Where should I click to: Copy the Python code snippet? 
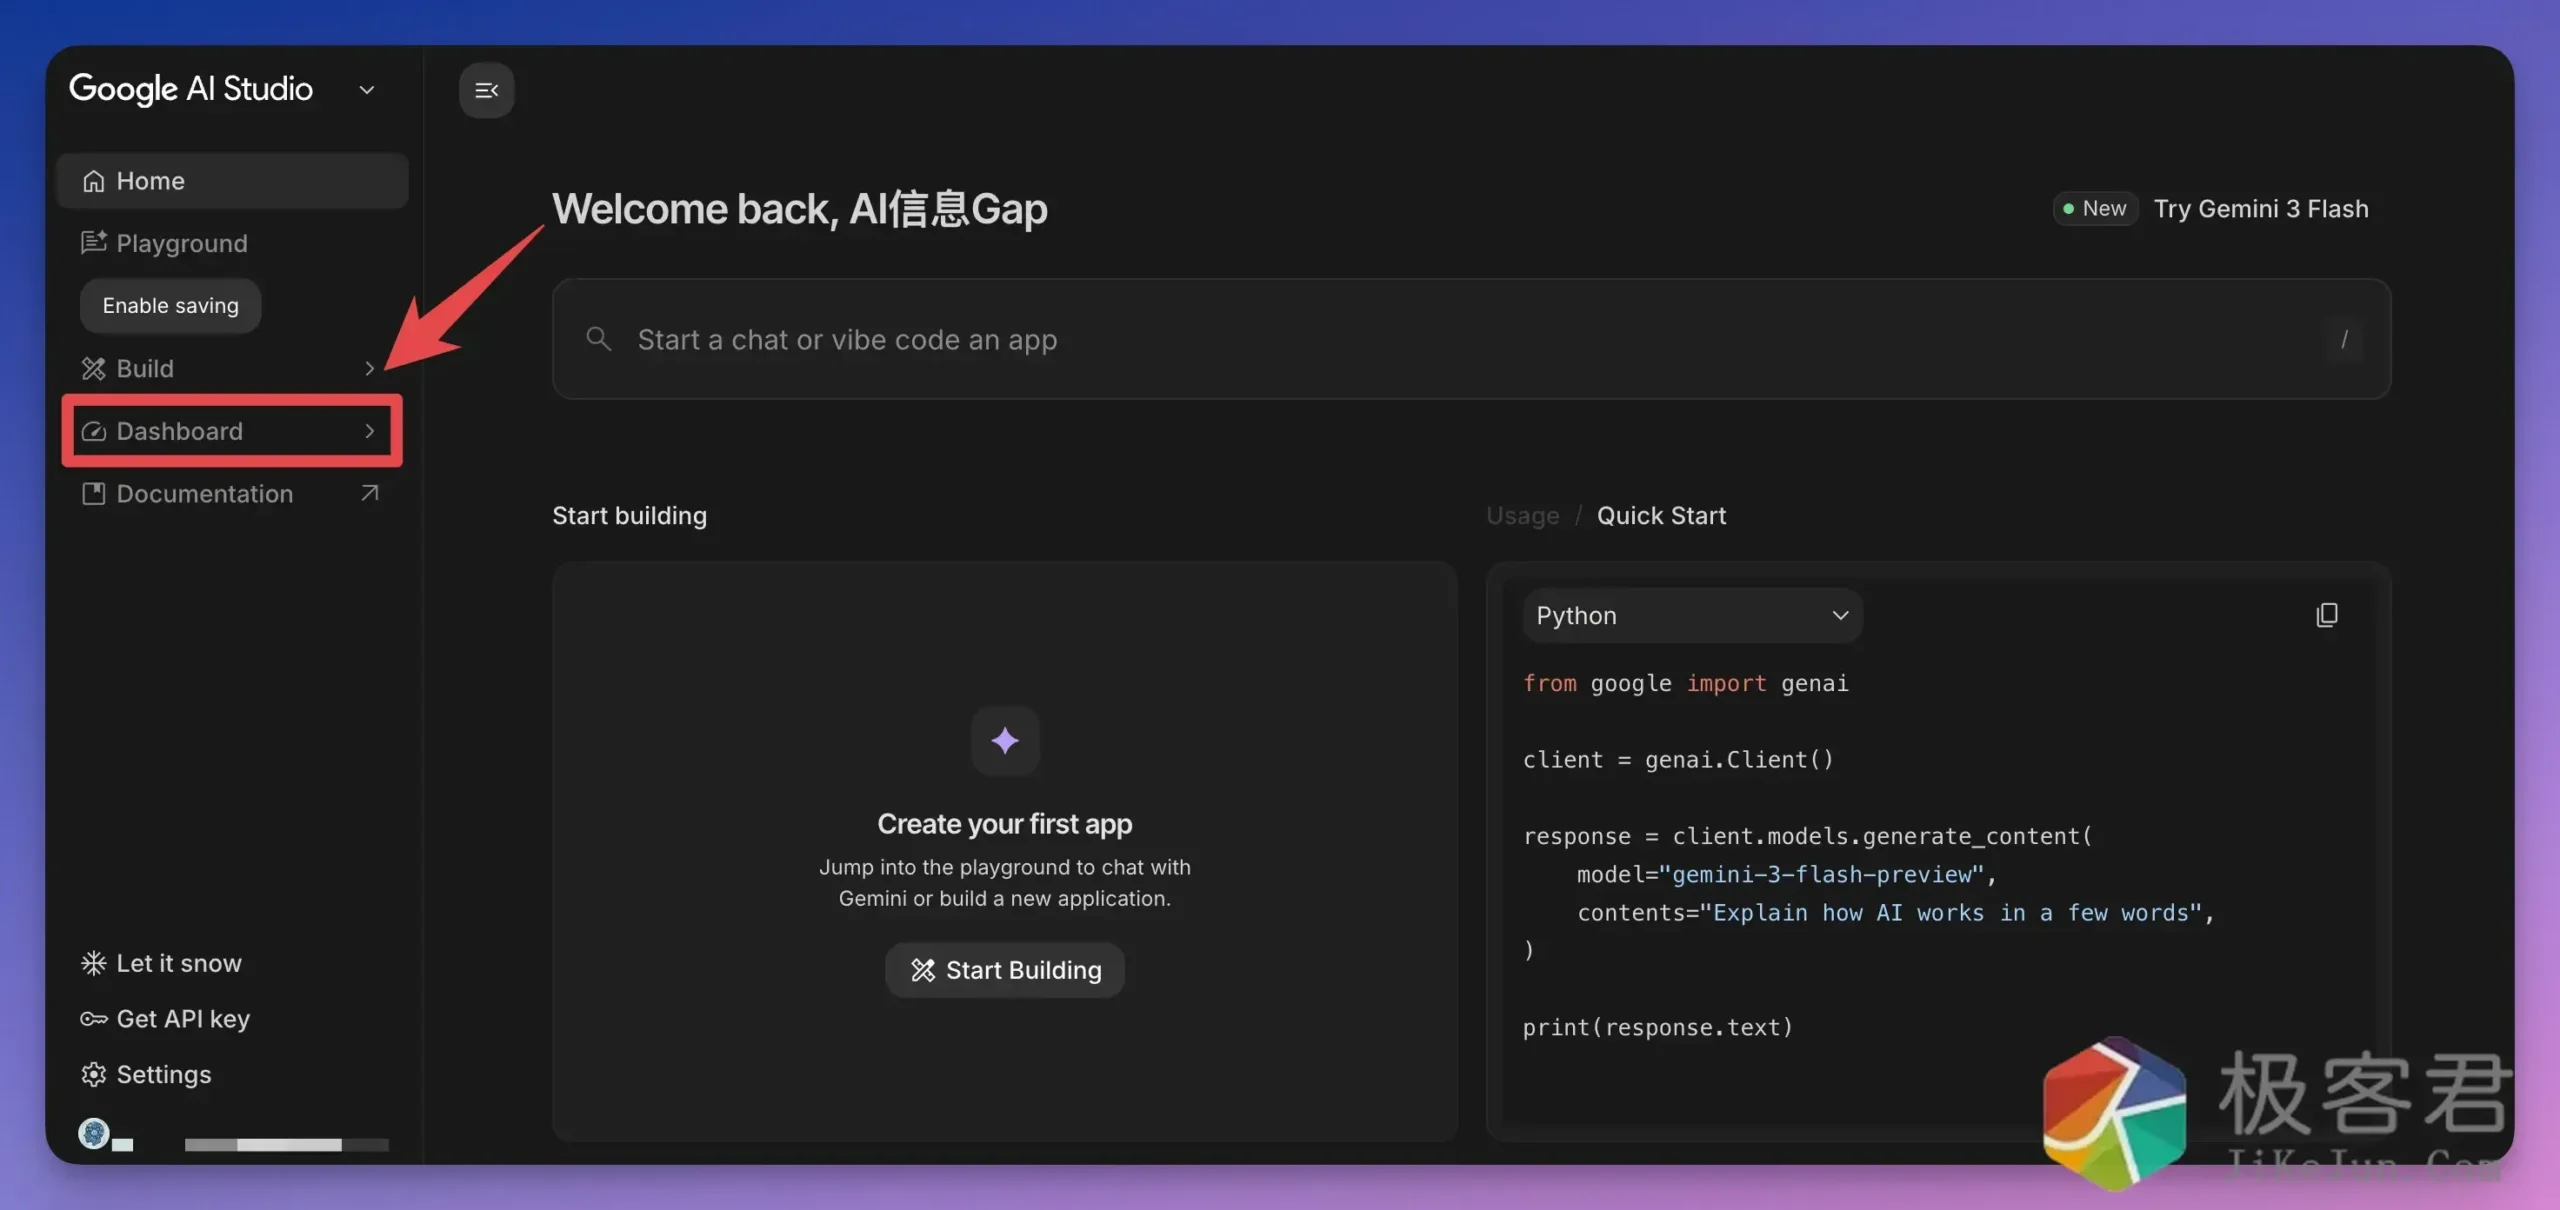point(2327,614)
